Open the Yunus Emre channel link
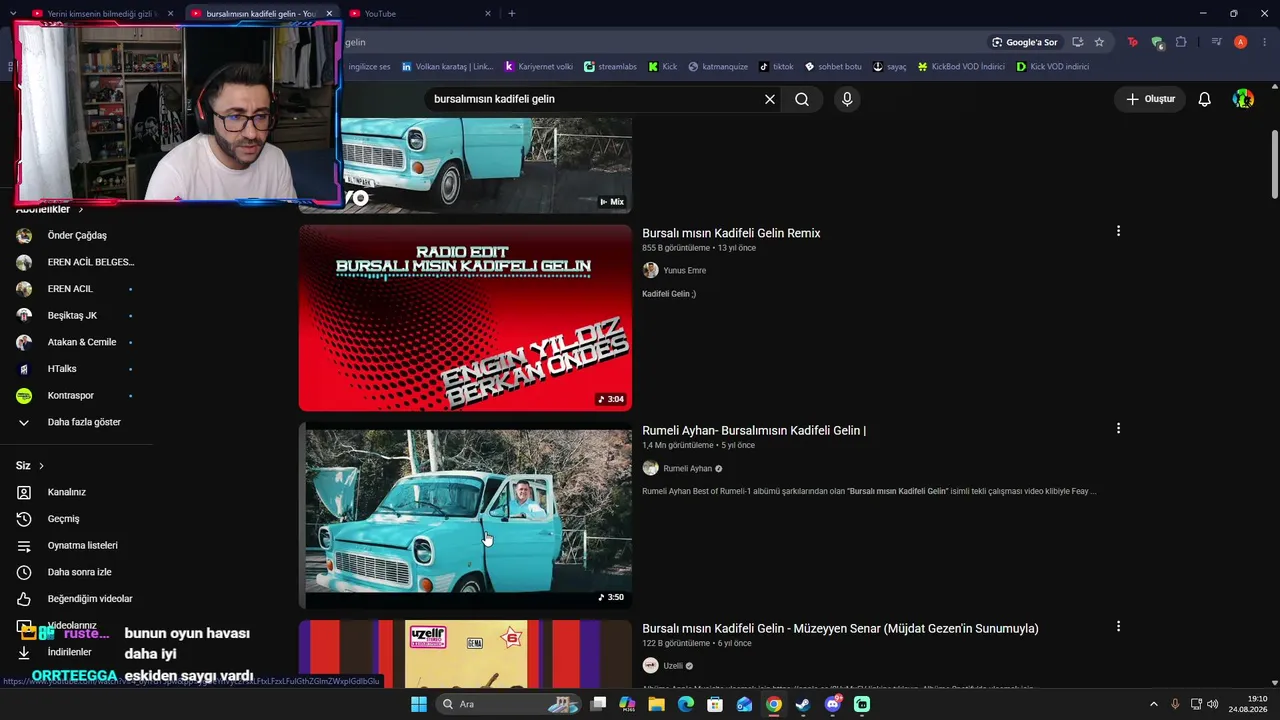This screenshot has height=720, width=1280. tap(684, 270)
